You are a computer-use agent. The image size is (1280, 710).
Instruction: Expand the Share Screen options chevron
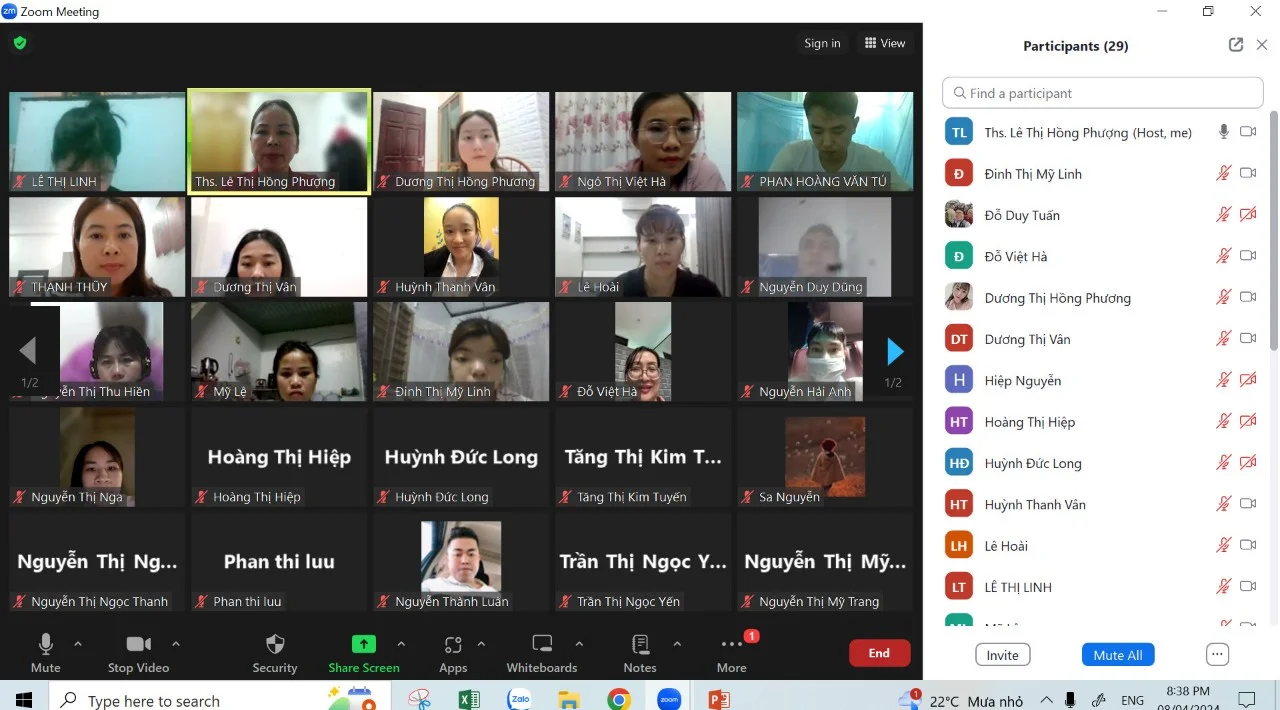pyautogui.click(x=401, y=644)
